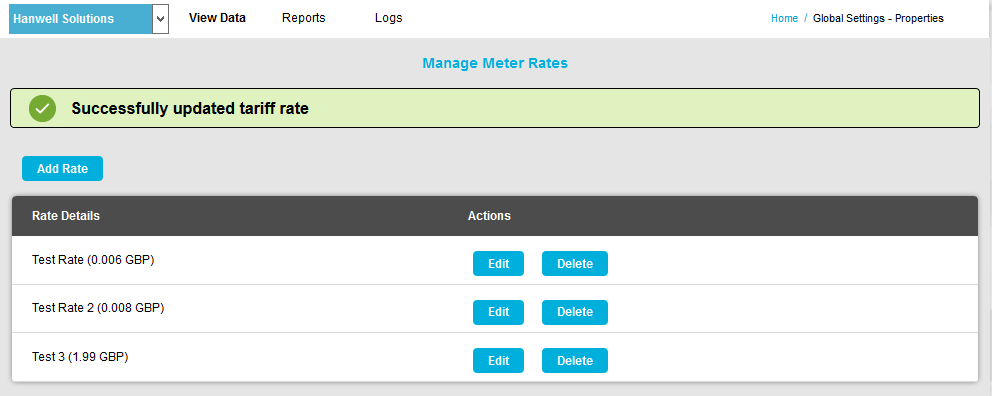The height and width of the screenshot is (396, 992).
Task: Go to Home breadcrumb link
Action: click(784, 19)
